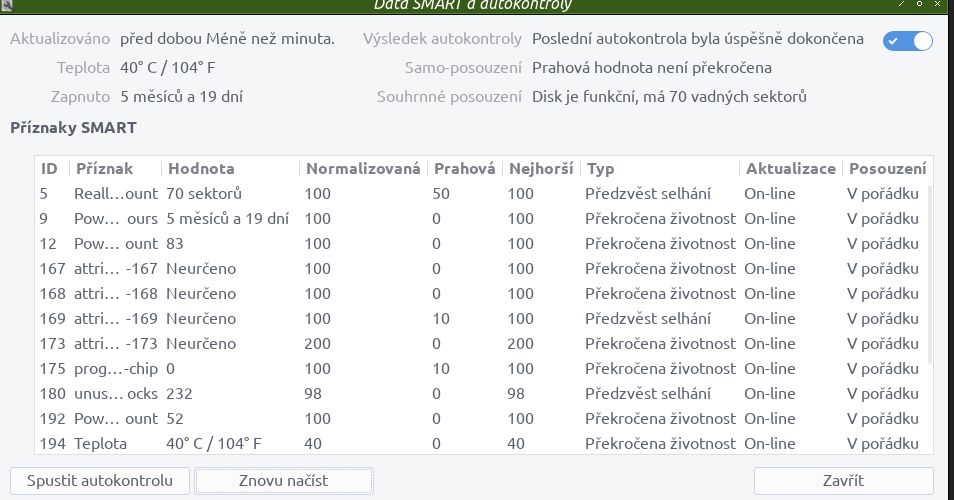This screenshot has height=500, width=954.
Task: Click Nejhorší column header
Action: pos(541,168)
